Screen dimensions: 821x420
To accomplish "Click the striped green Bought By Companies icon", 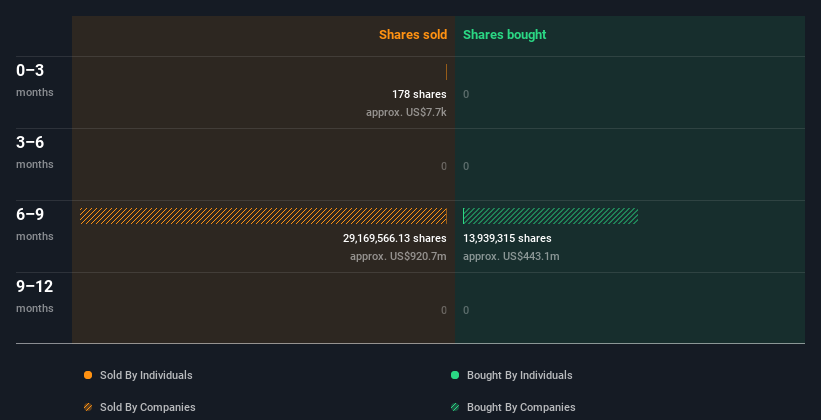I will click(x=455, y=407).
